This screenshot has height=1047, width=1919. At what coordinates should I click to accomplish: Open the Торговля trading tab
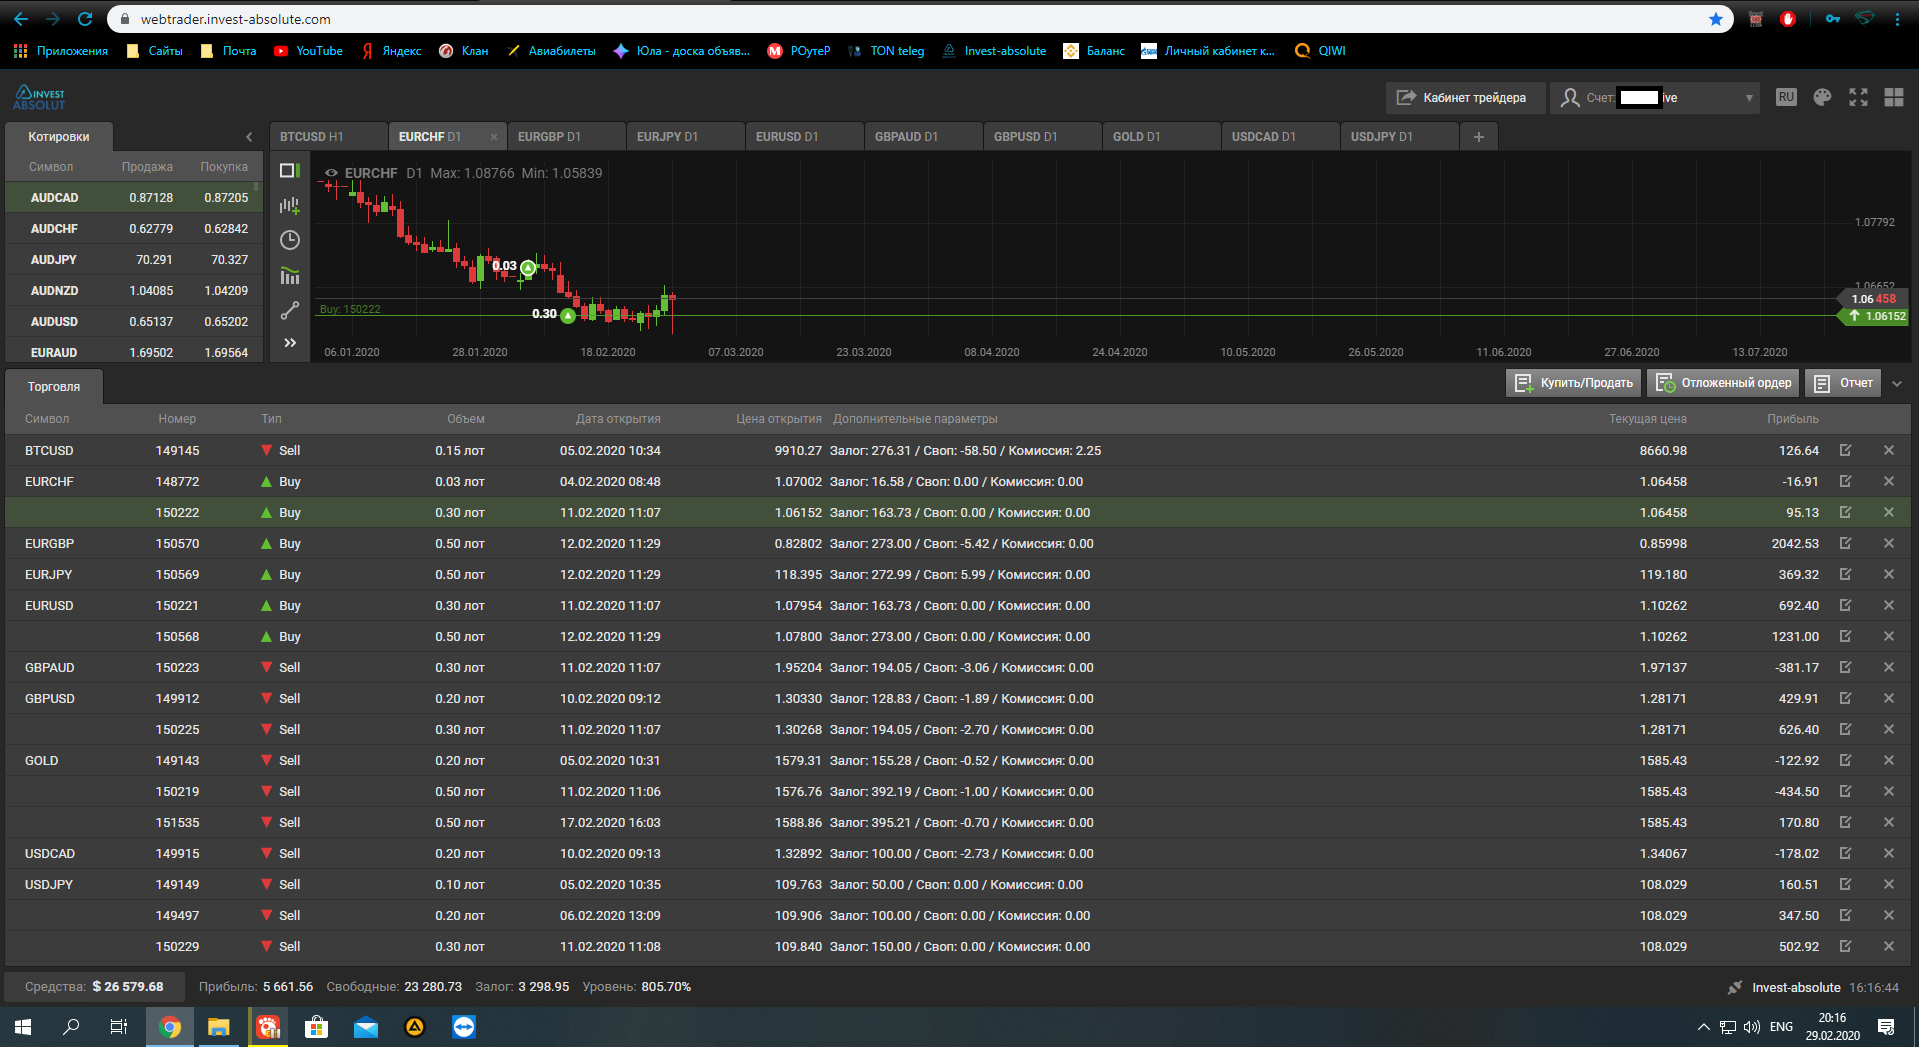[54, 386]
